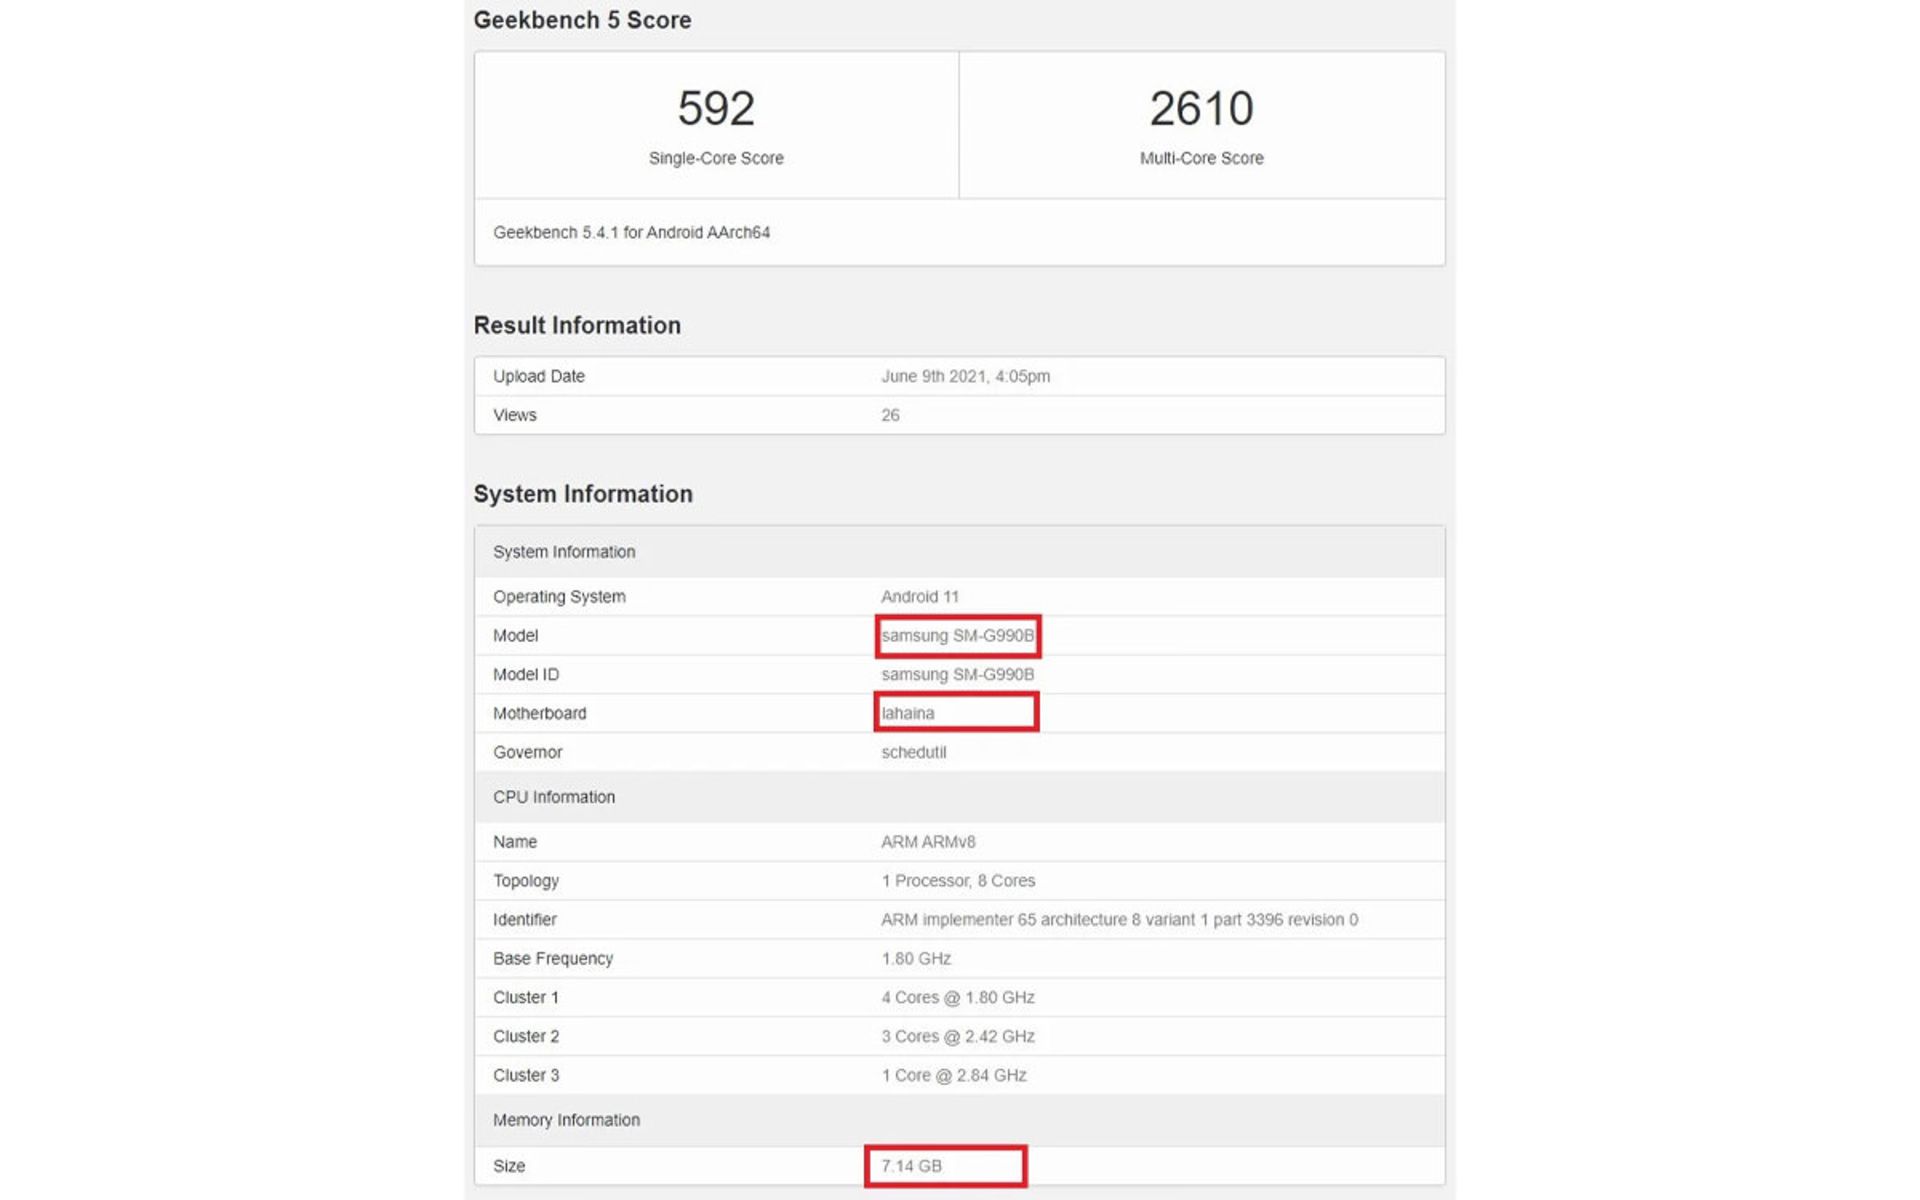Click the 1 Processor, 8 Cores topology
The image size is (1920, 1200).
958,881
